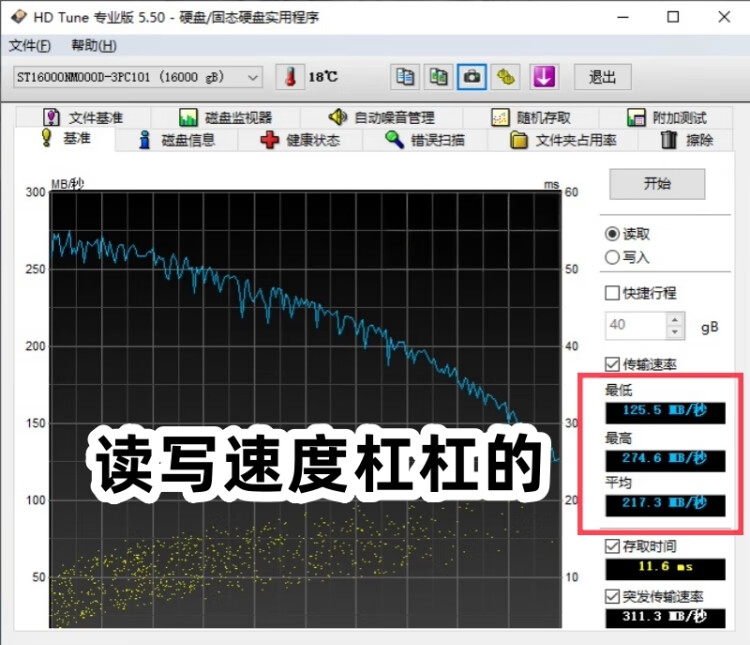Select the 写入 radio button
This screenshot has height=645, width=750.
[x=612, y=257]
